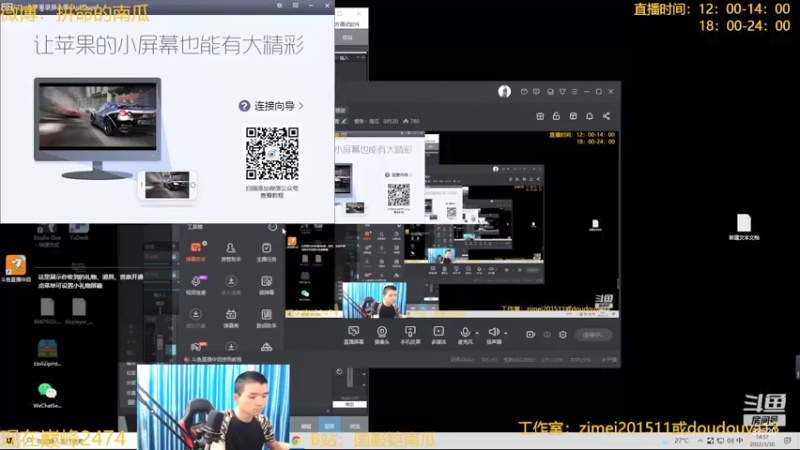Show hidden tray icons caret
Viewport: 800px width, 450px height.
pyautogui.click(x=700, y=440)
